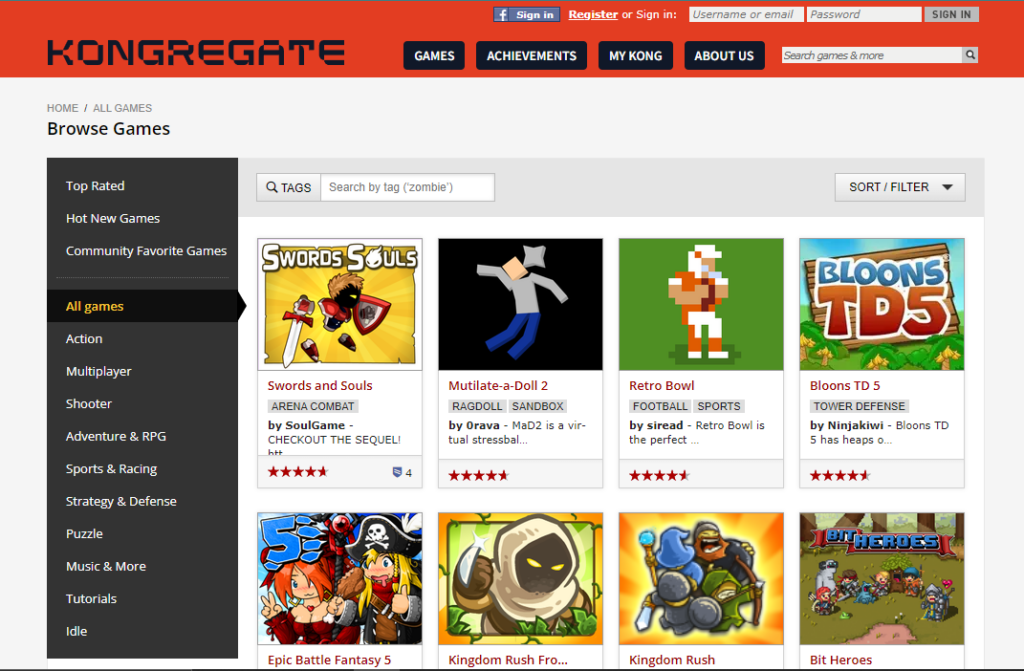This screenshot has width=1024, height=671.
Task: Click the Tags search button
Action: point(288,187)
